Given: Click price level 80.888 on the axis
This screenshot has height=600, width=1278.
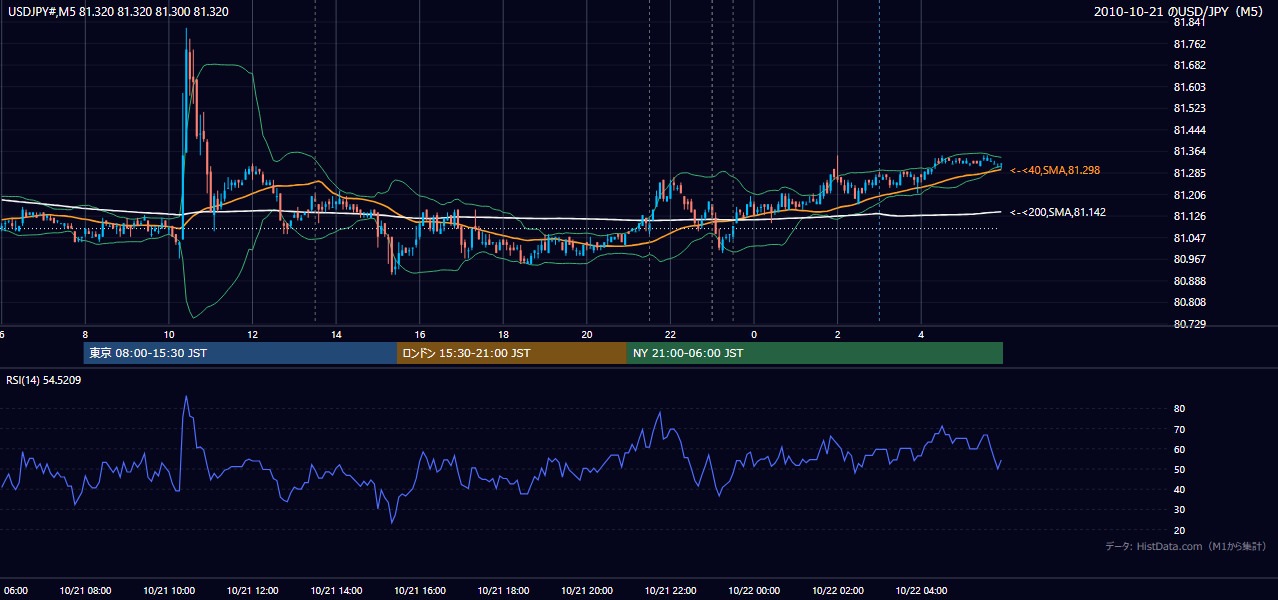Looking at the screenshot, I should click(x=1190, y=281).
